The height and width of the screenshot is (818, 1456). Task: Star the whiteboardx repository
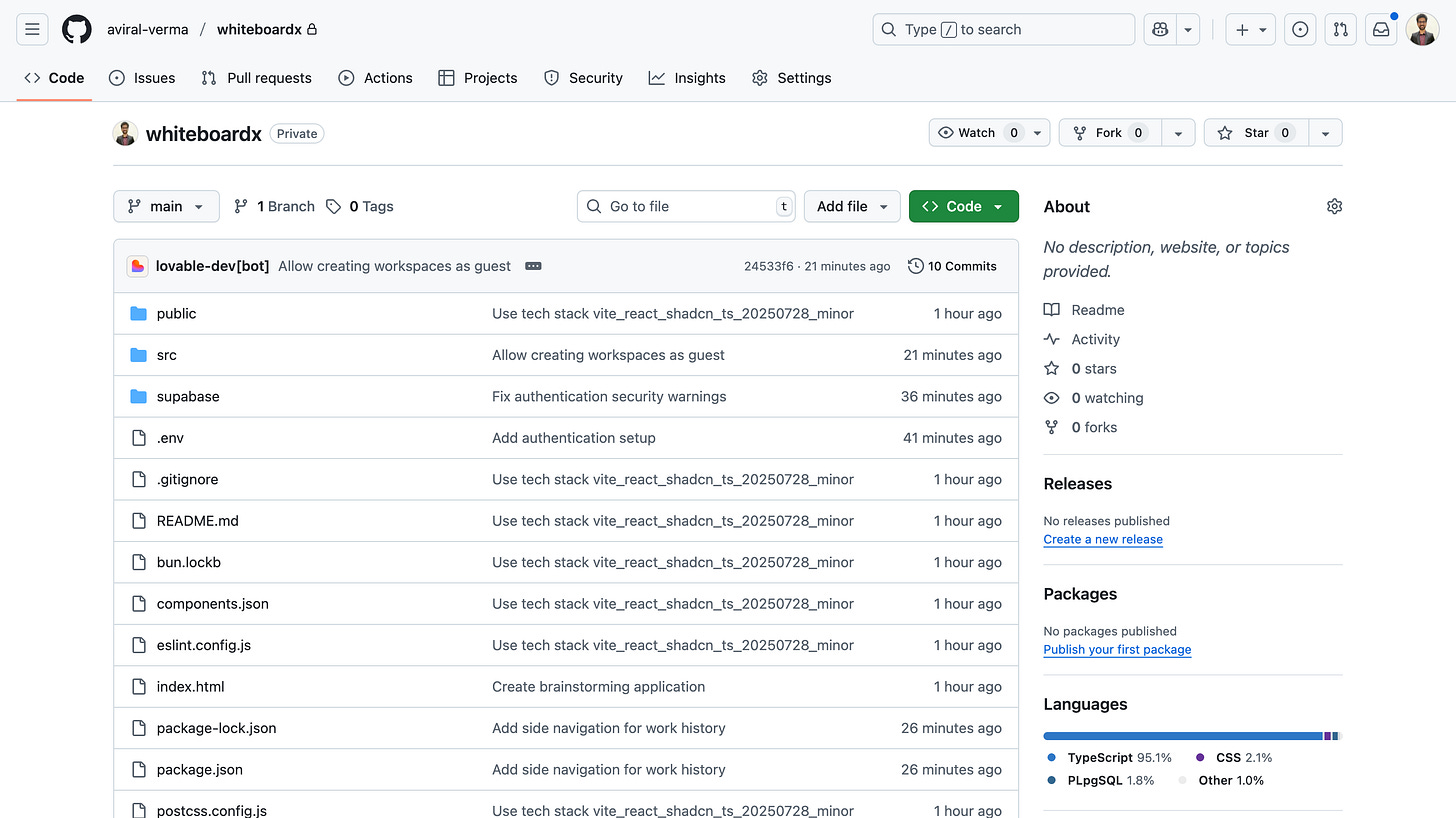pos(1256,133)
